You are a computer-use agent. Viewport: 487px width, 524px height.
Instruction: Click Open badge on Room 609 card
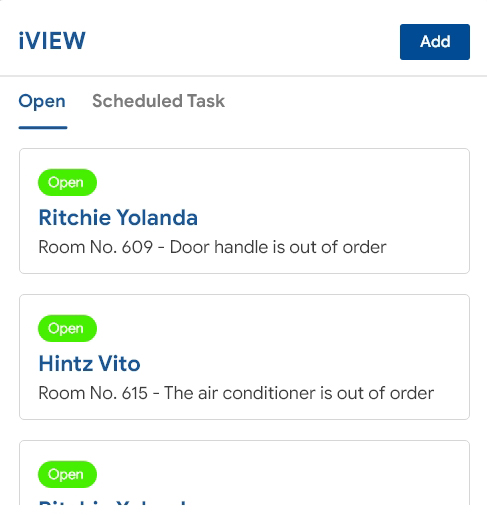coord(67,182)
